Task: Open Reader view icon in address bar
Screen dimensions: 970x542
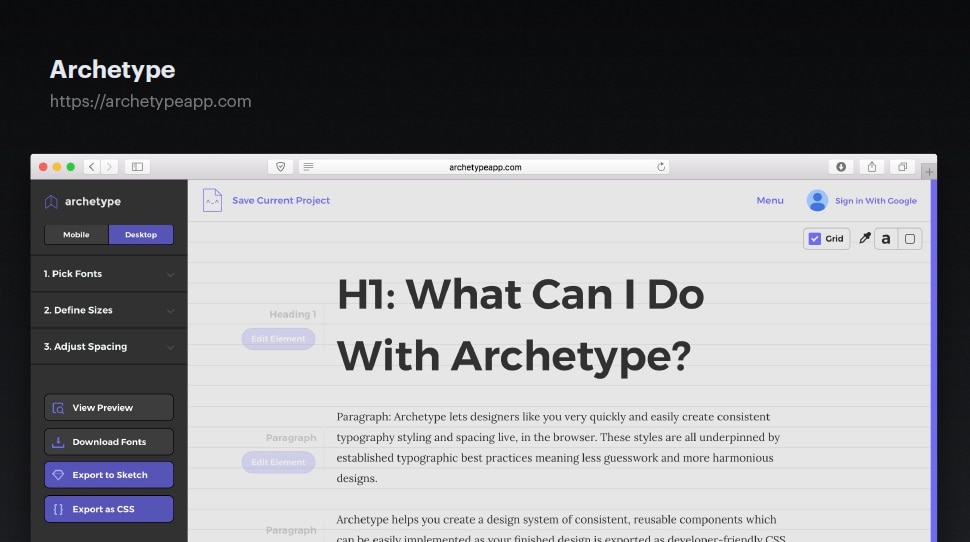Action: (308, 166)
